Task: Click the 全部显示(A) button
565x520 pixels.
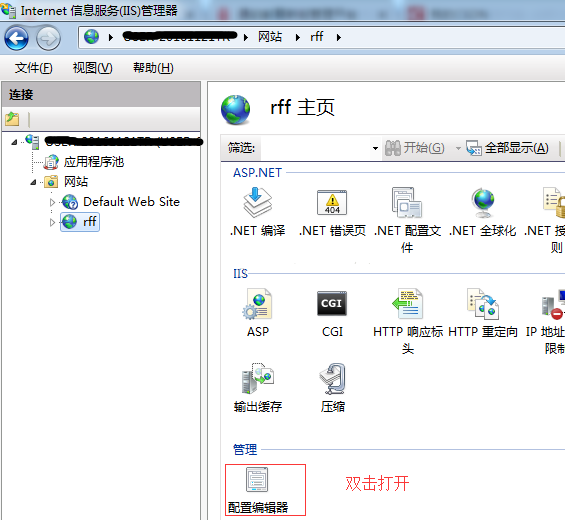Action: click(x=507, y=148)
